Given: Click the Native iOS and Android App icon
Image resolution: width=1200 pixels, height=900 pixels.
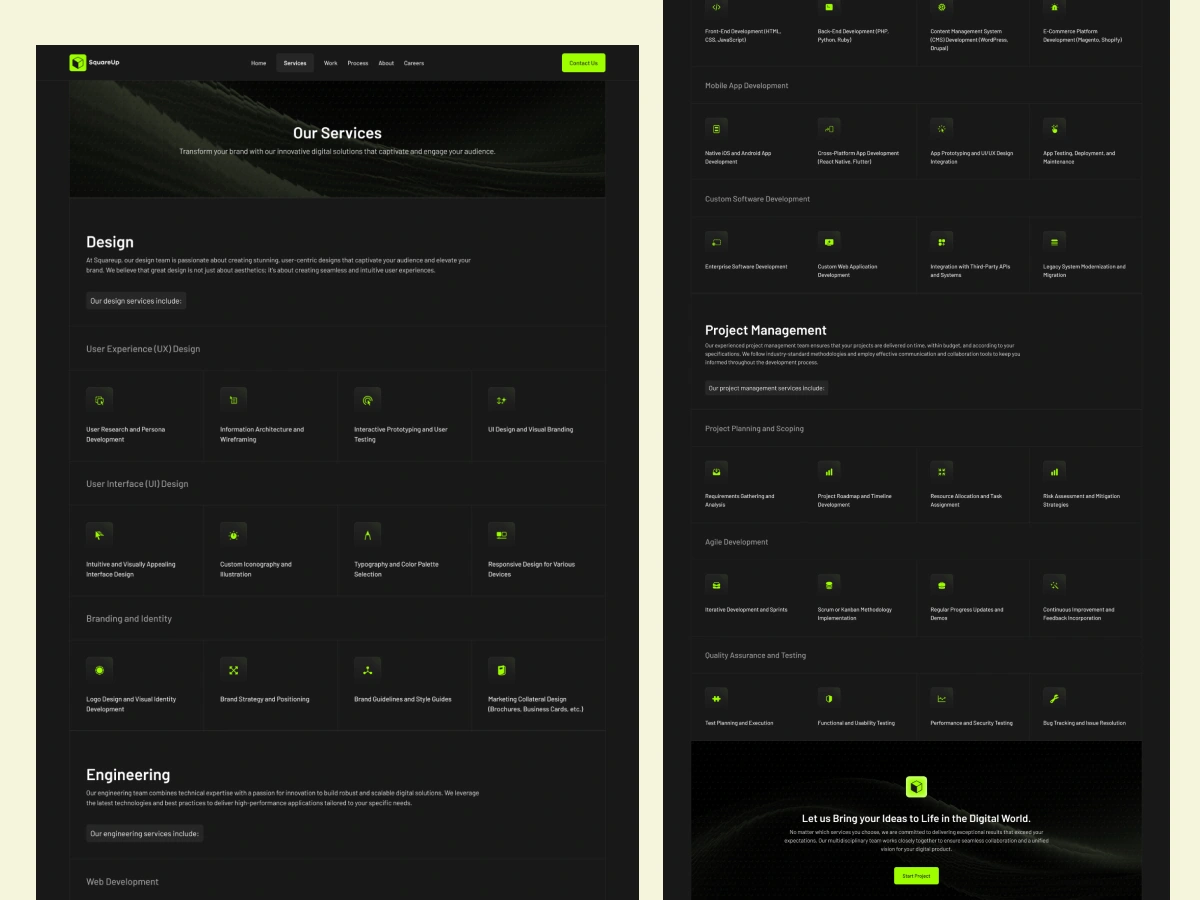Looking at the screenshot, I should 716,129.
